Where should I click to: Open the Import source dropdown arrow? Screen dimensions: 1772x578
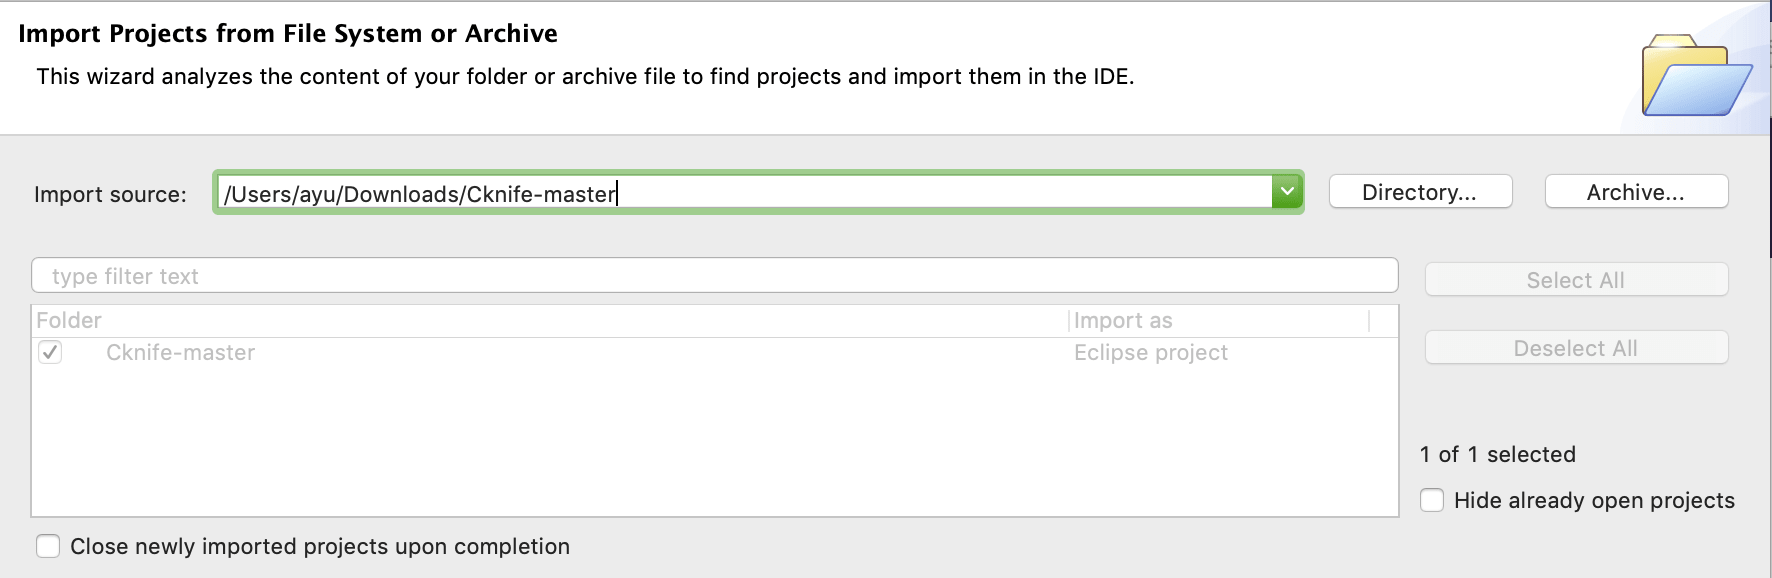point(1287,191)
